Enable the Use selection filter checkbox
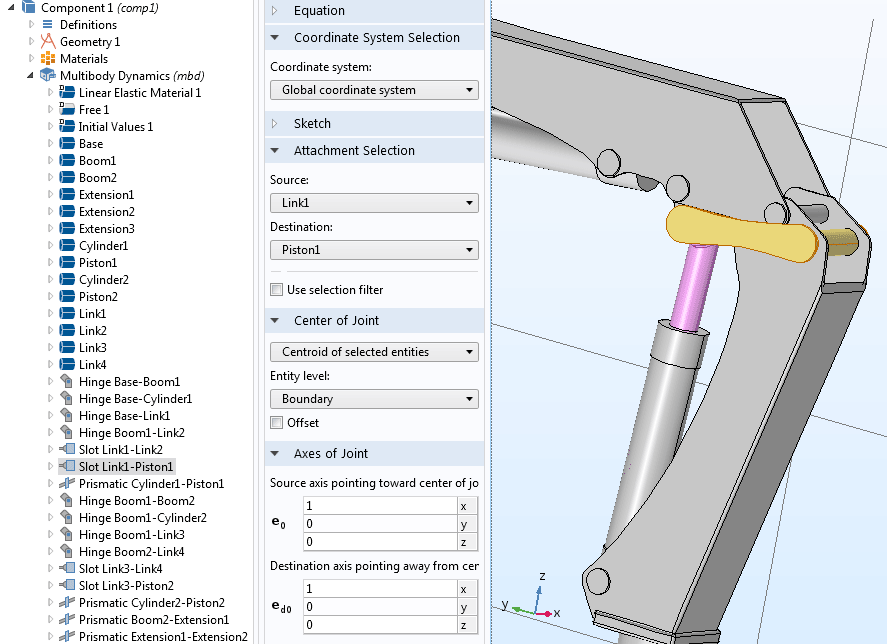Image resolution: width=887 pixels, height=644 pixels. click(x=277, y=290)
